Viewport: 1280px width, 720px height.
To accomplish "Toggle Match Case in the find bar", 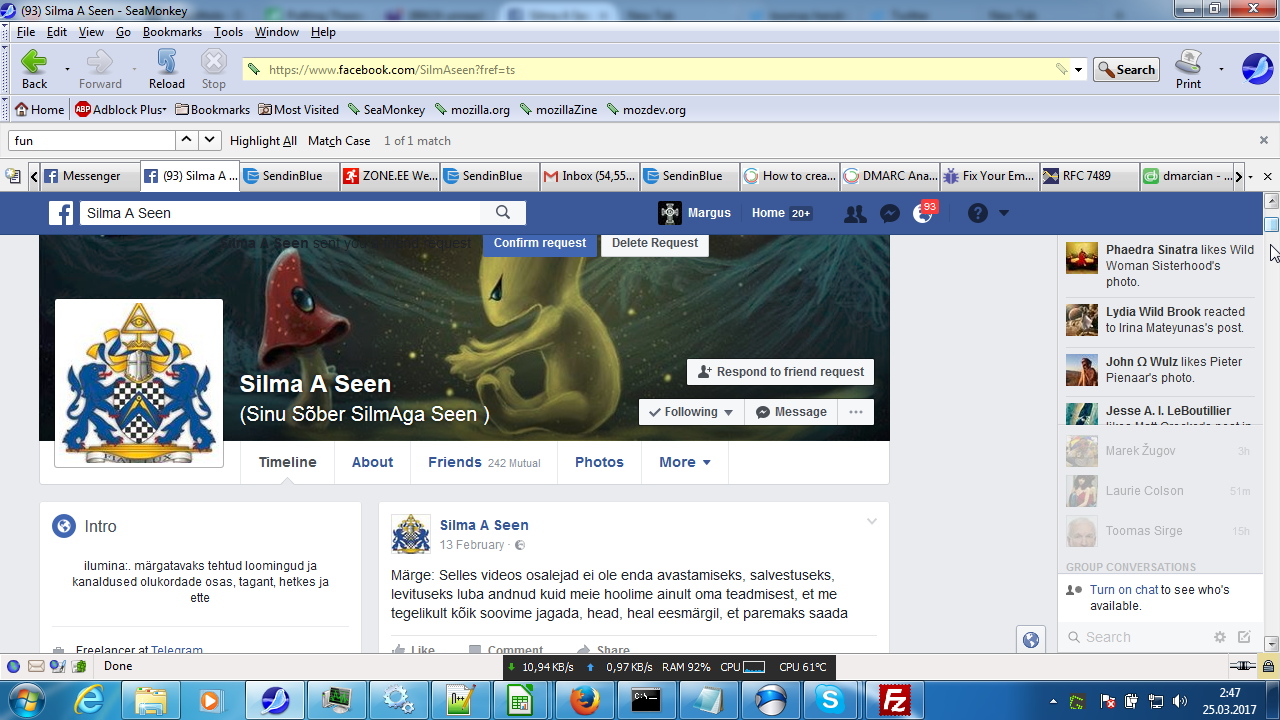I will tap(339, 141).
